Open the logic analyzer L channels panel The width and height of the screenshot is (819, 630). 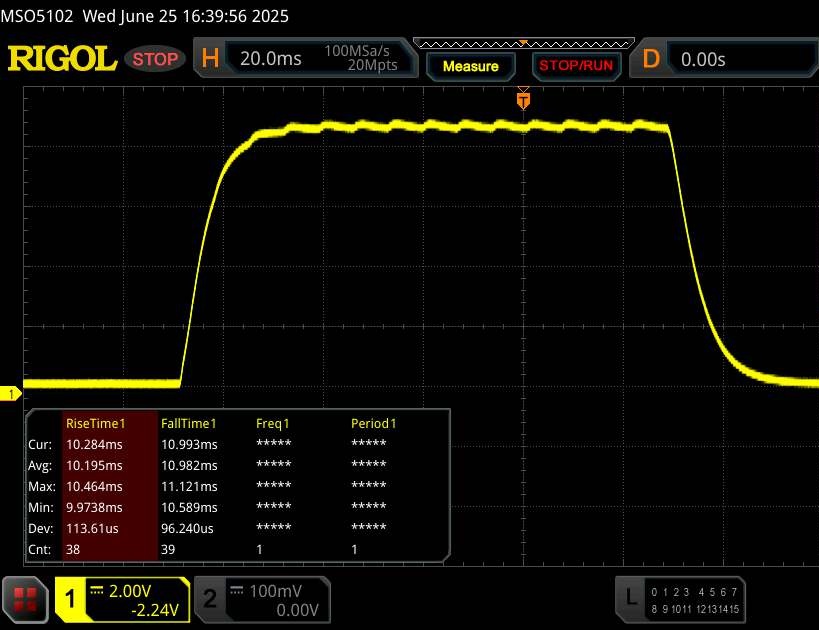coord(680,600)
